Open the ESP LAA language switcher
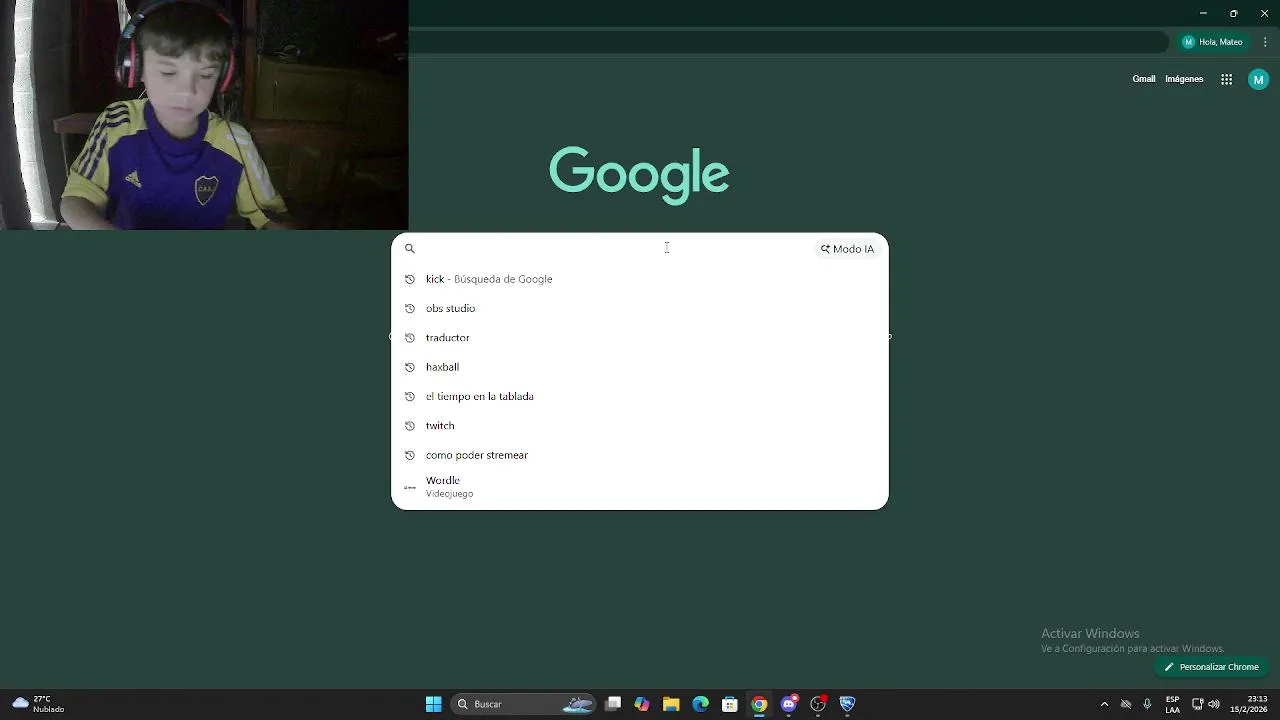Image resolution: width=1280 pixels, height=720 pixels. 1172,704
